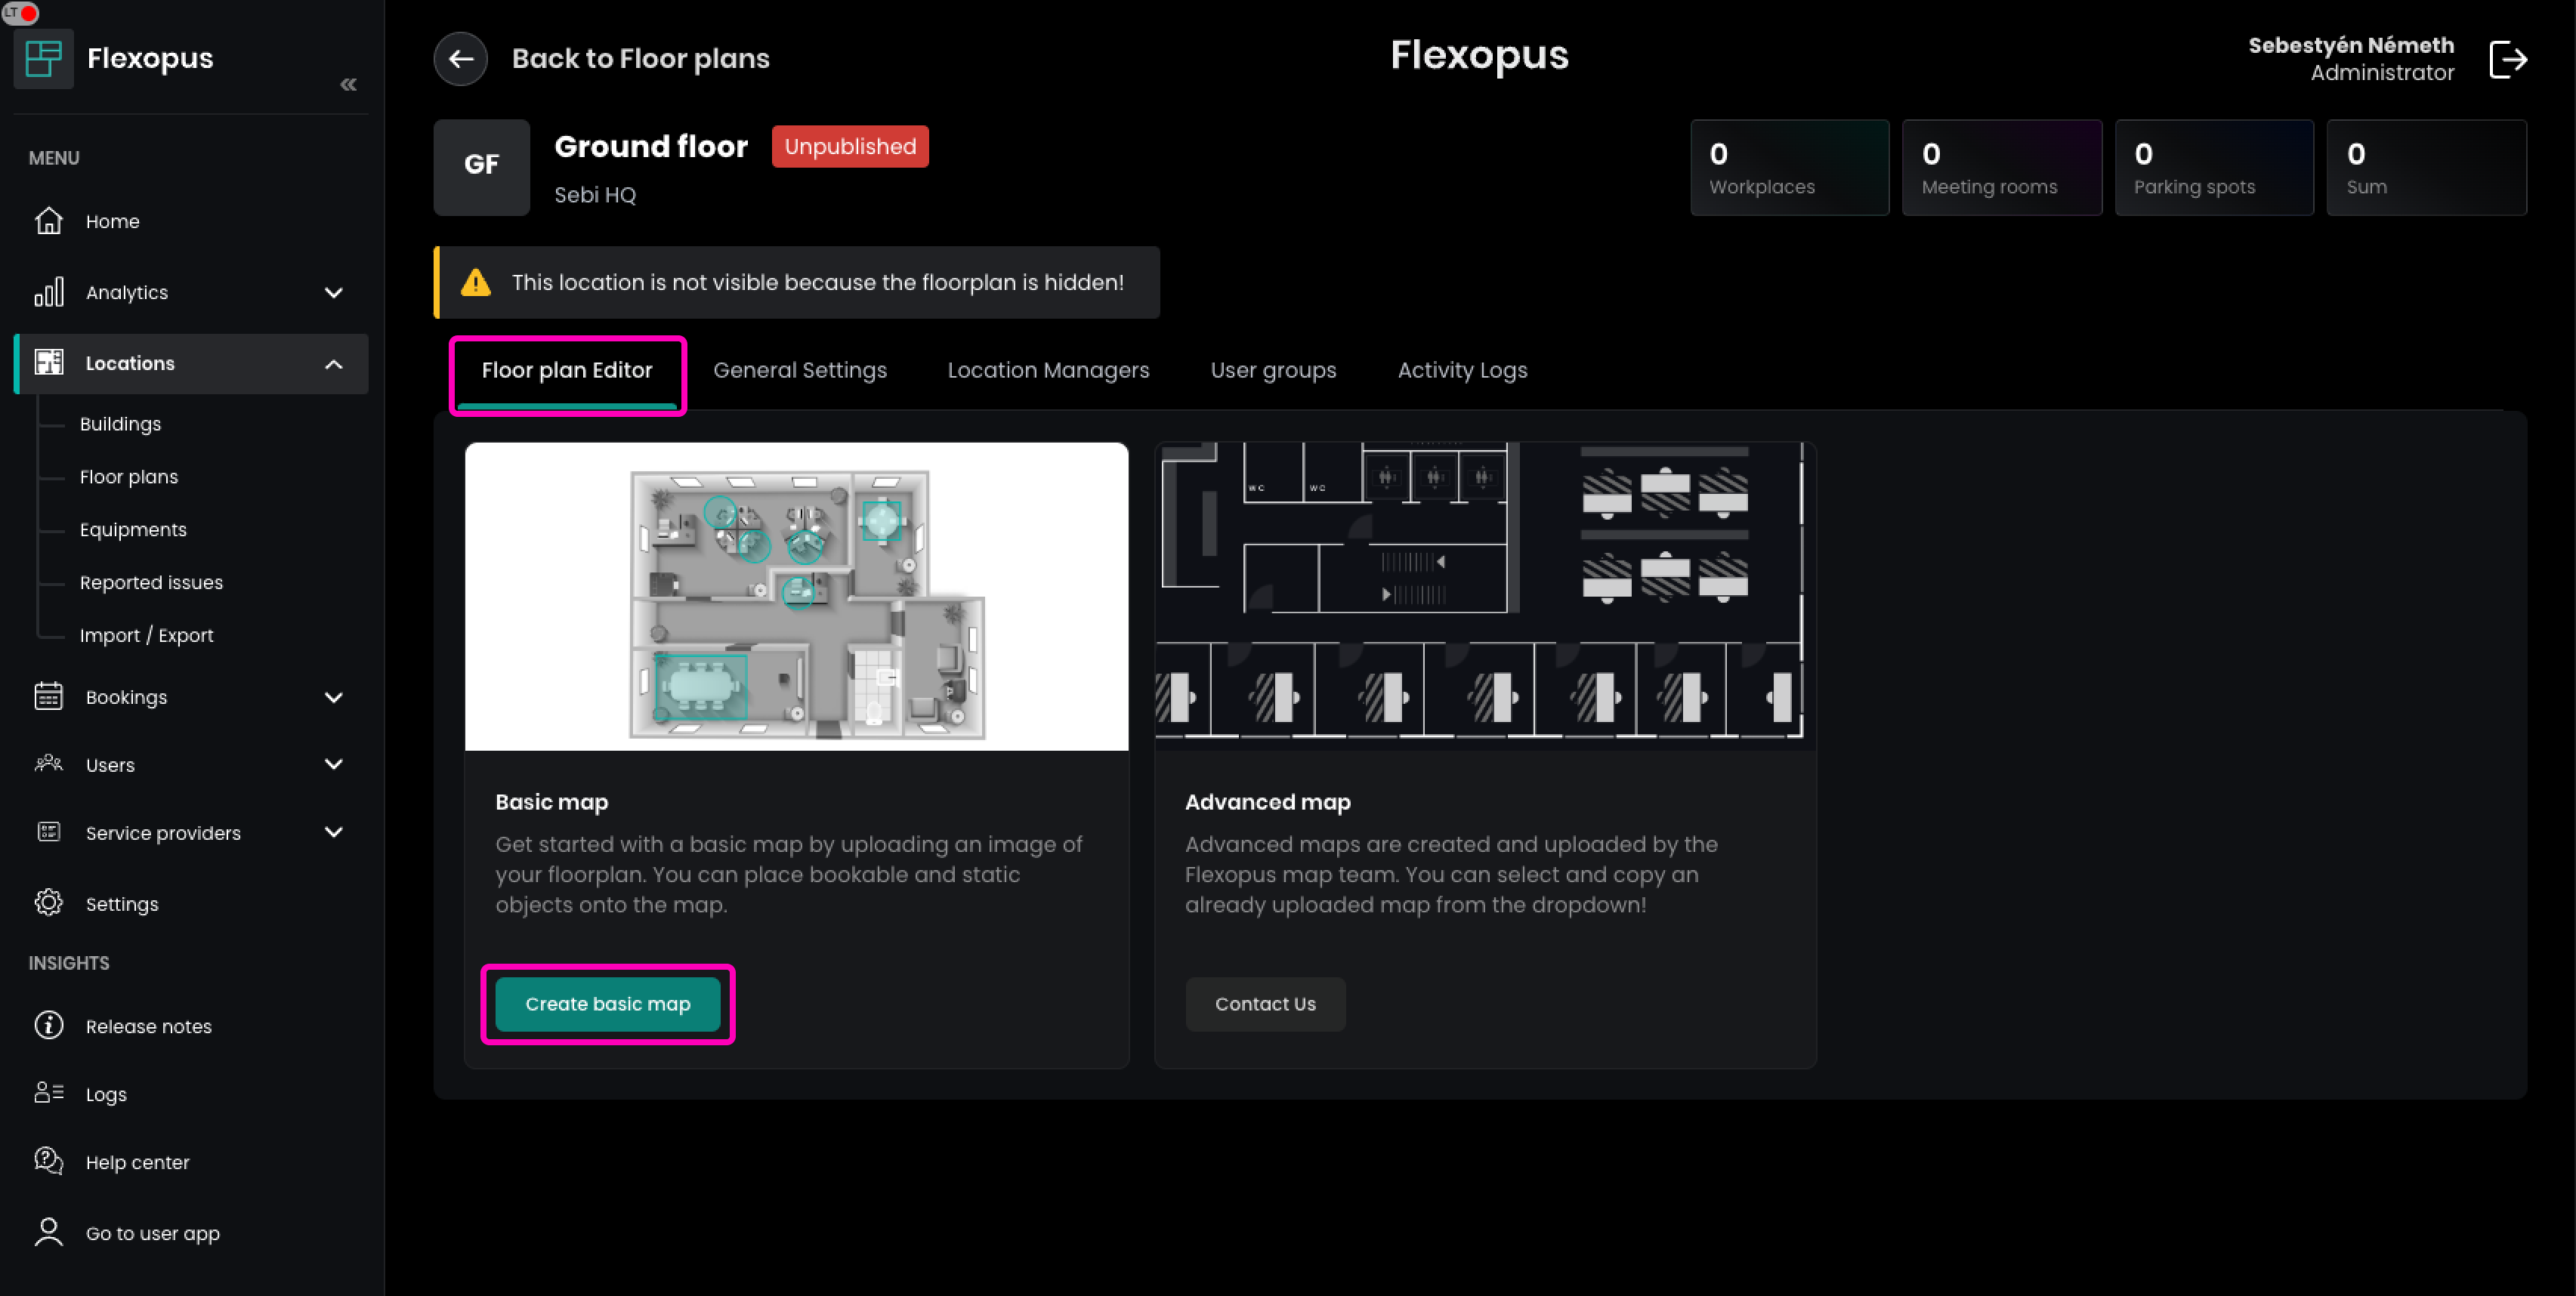The height and width of the screenshot is (1296, 2576).
Task: Open Settings gear icon in sidebar
Action: pyautogui.click(x=48, y=903)
